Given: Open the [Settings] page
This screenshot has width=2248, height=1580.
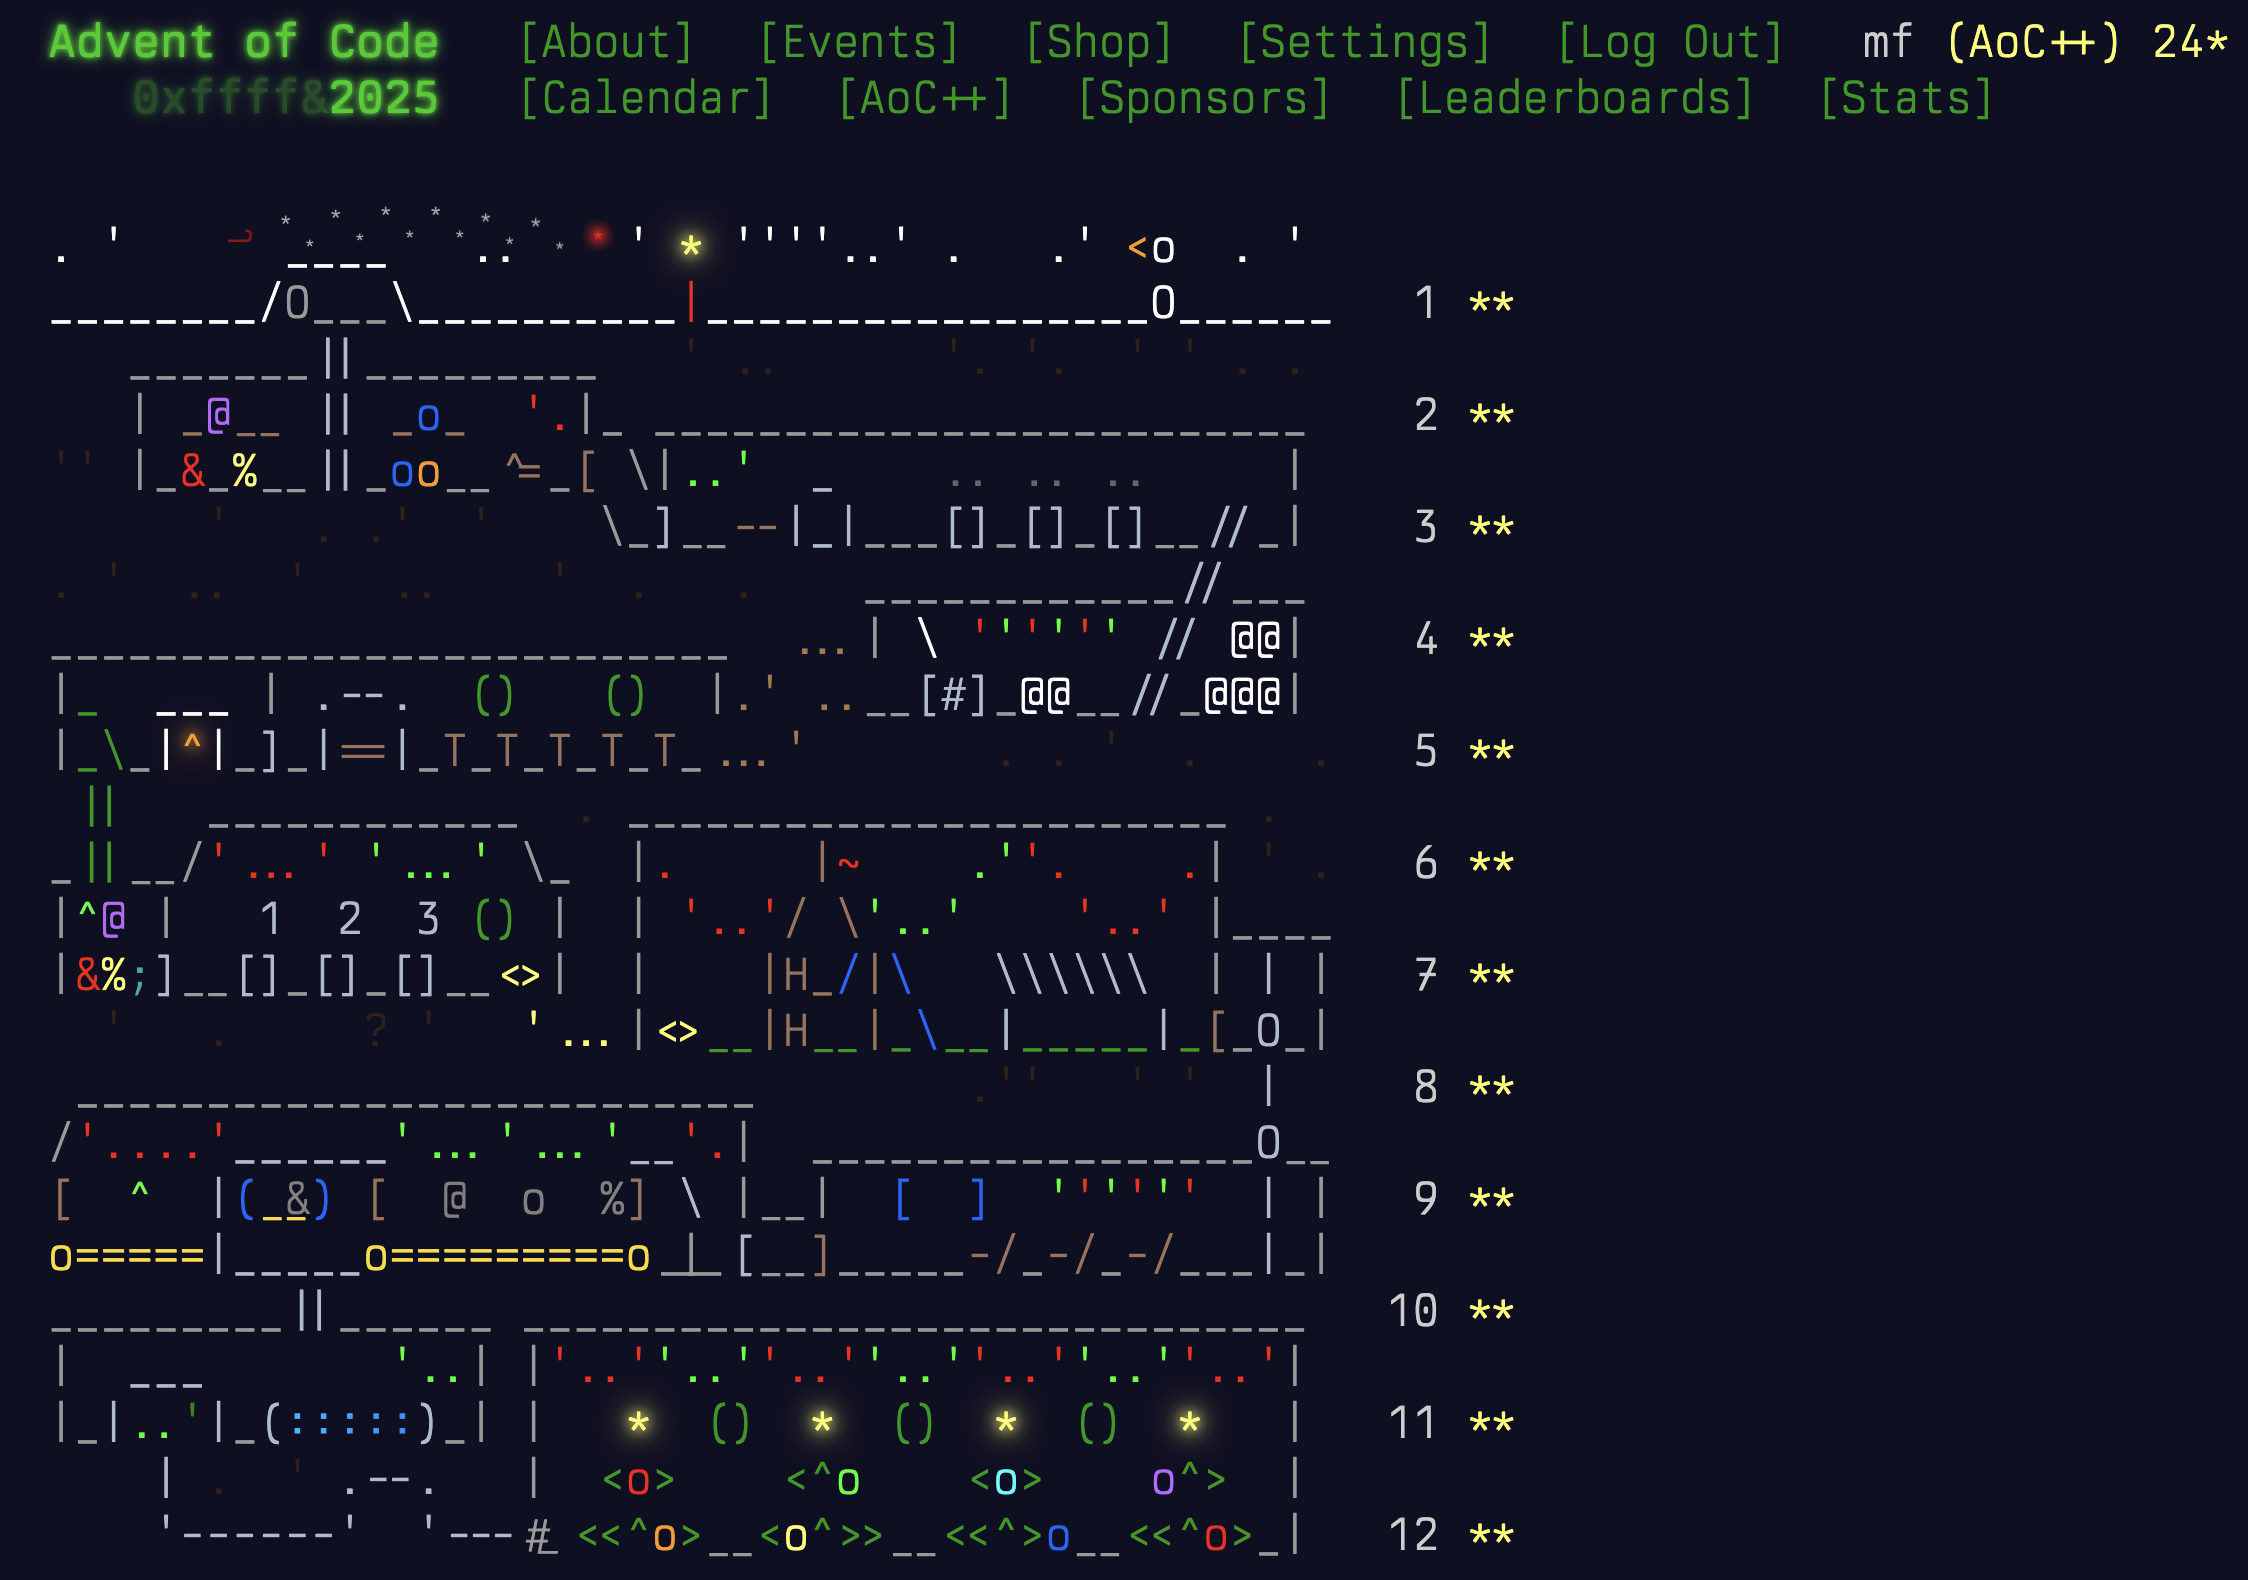Looking at the screenshot, I should 1364,43.
